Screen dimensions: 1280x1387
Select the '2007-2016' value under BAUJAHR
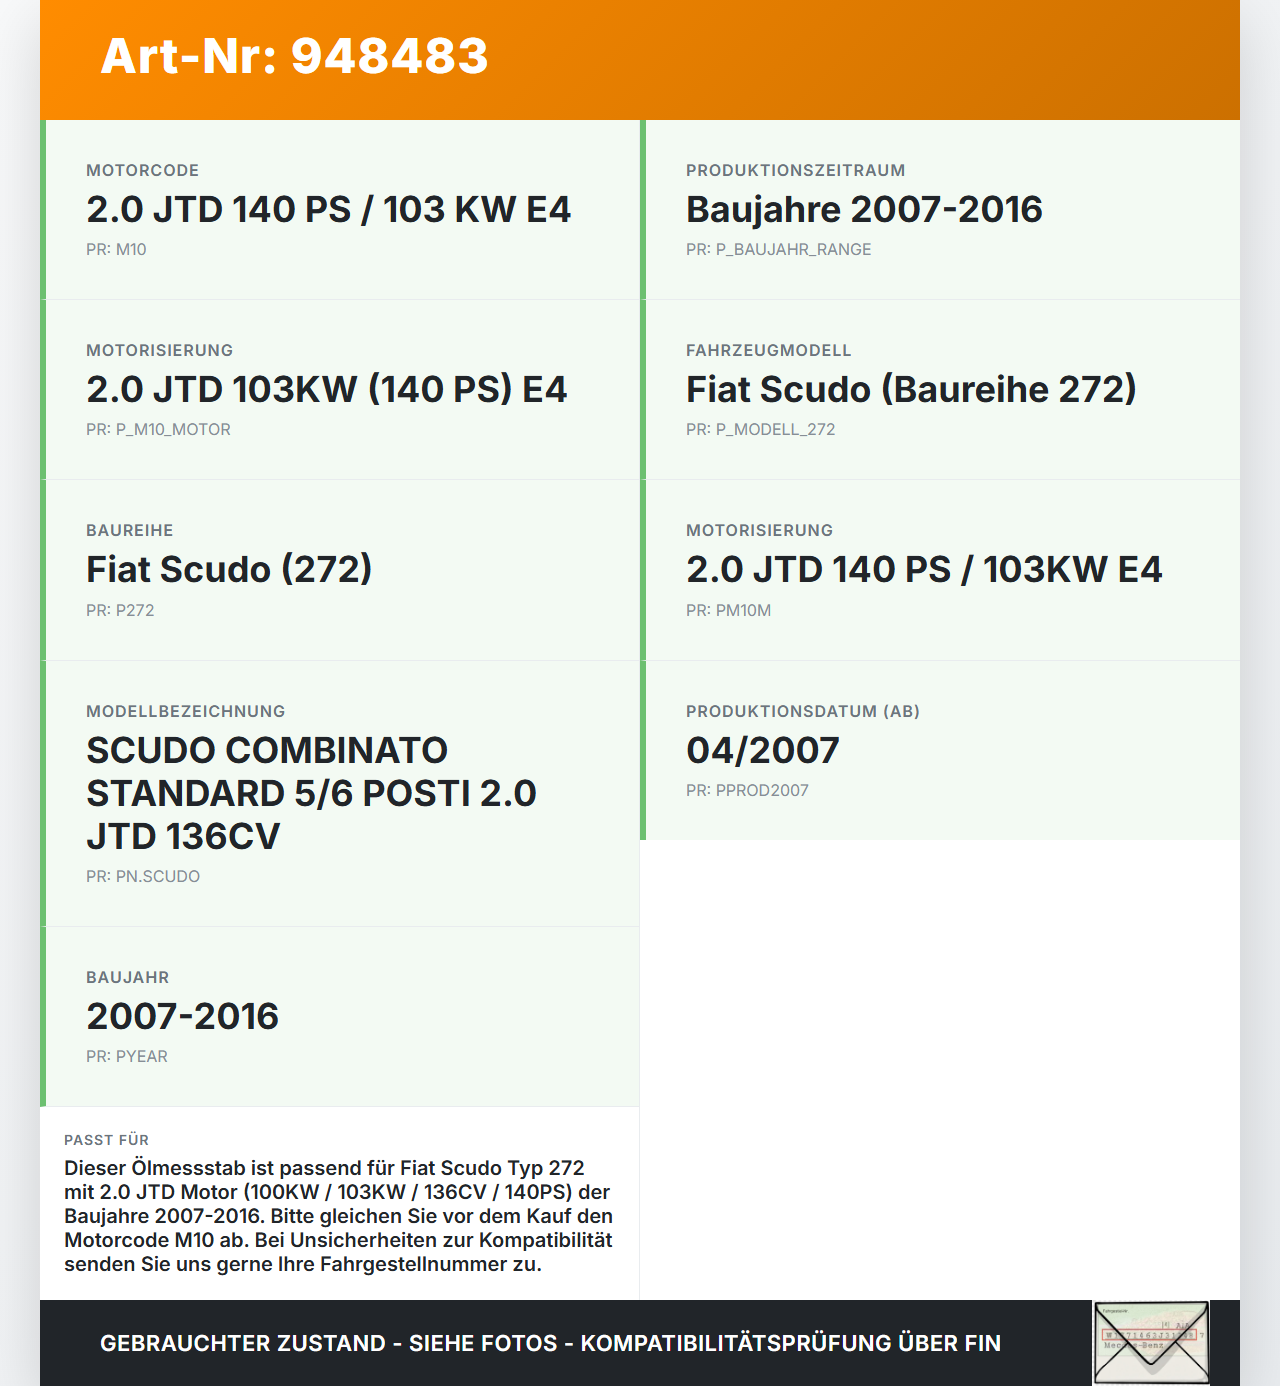point(183,1017)
